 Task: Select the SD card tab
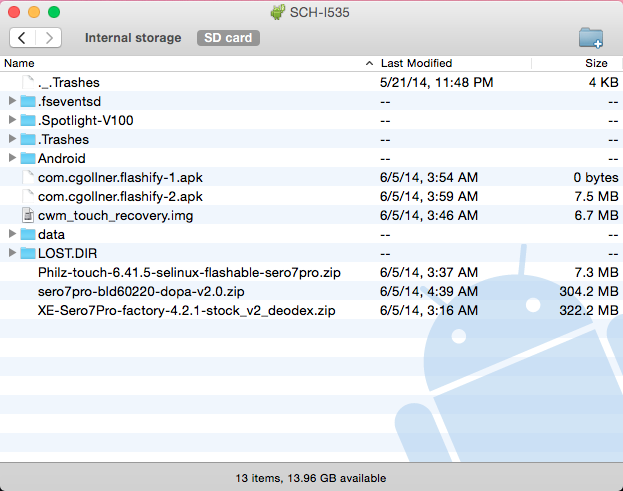(230, 38)
